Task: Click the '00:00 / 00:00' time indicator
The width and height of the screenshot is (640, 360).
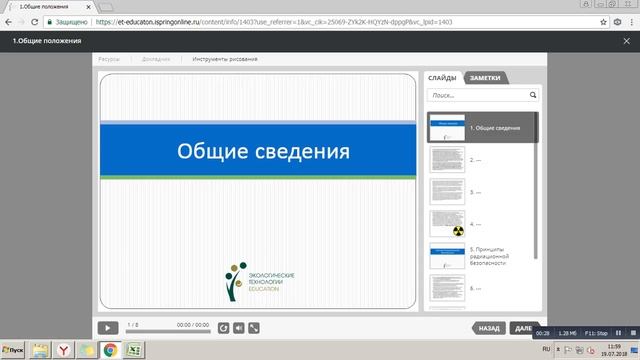Action: coord(193,325)
